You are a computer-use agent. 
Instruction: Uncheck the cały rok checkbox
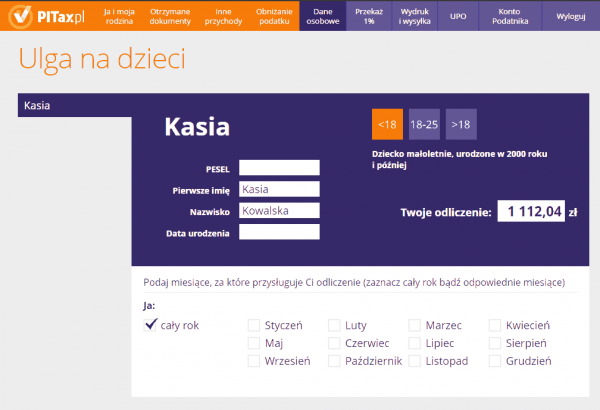[x=150, y=325]
